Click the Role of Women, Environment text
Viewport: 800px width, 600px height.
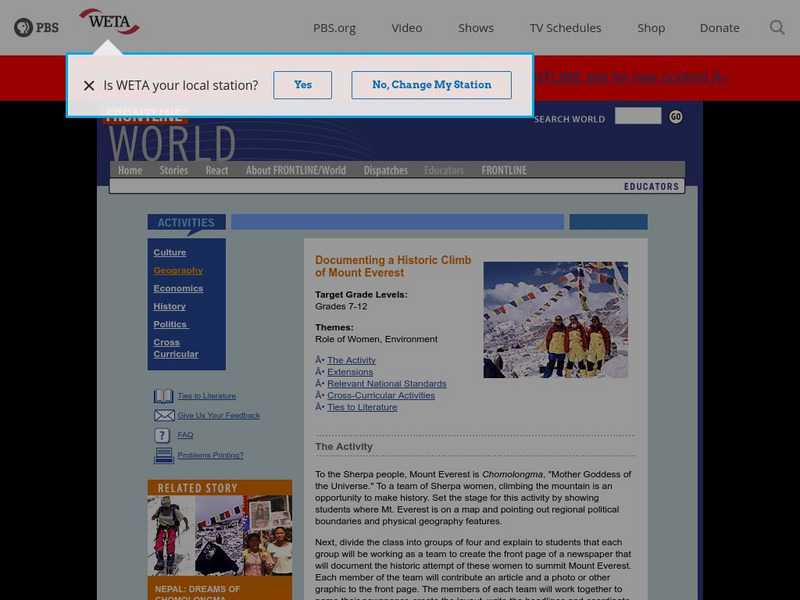[x=376, y=339]
